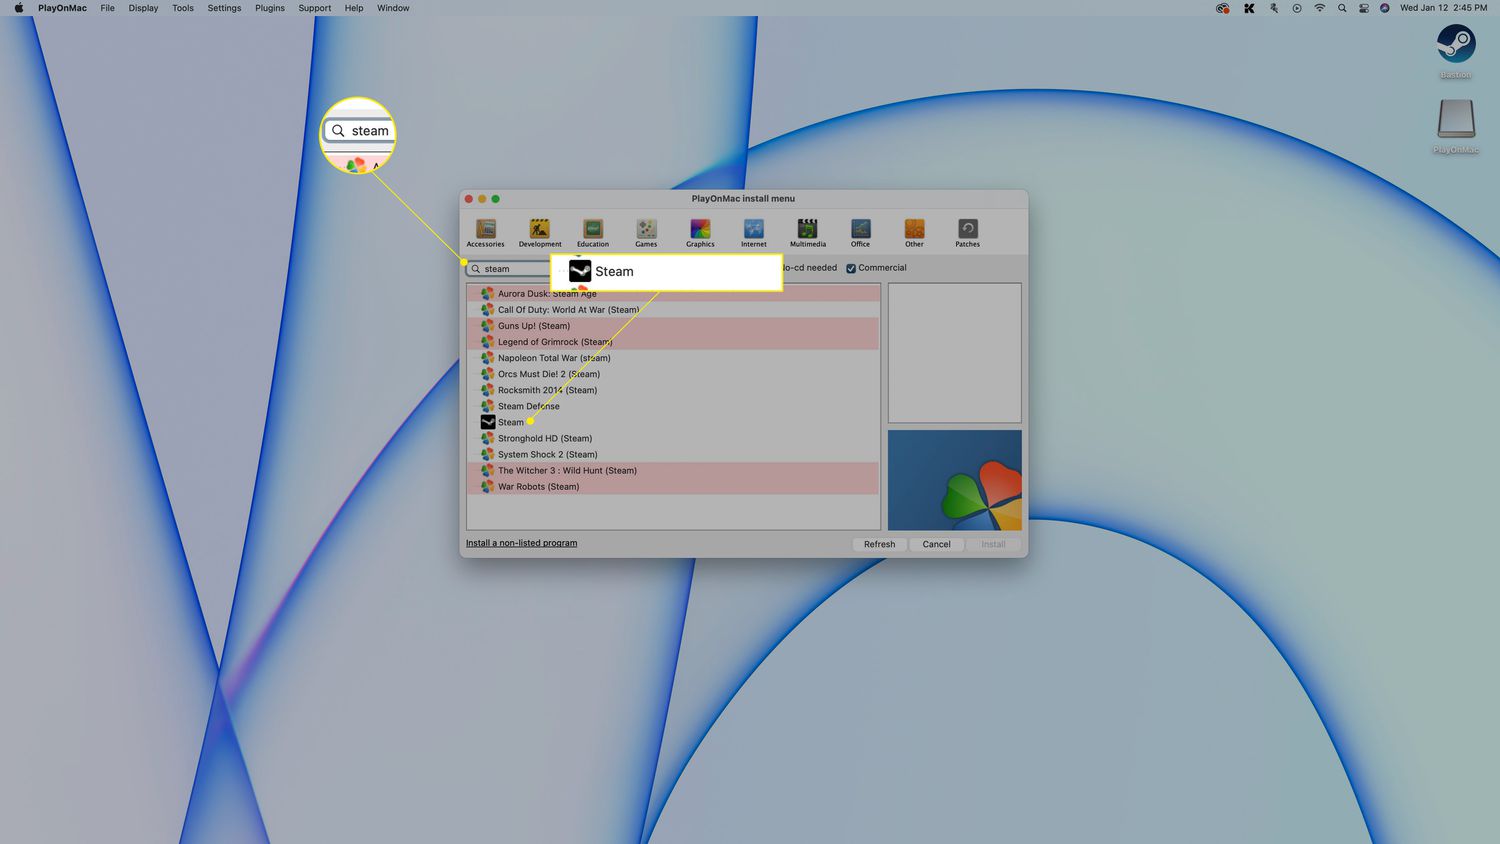Open the Games category
The height and width of the screenshot is (844, 1500).
coord(646,232)
